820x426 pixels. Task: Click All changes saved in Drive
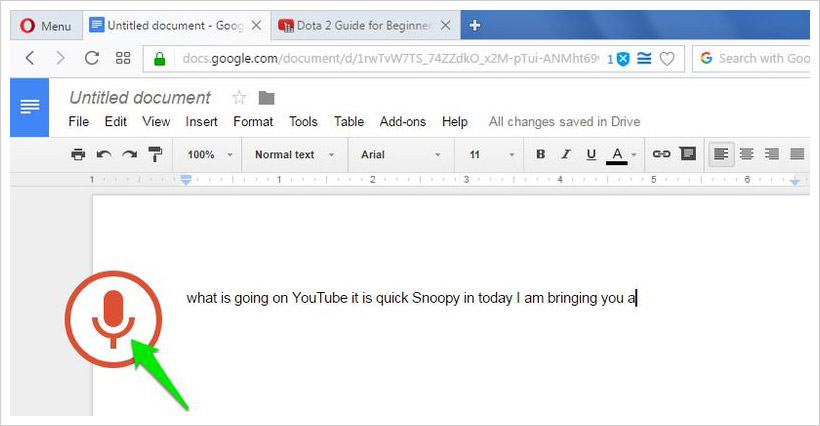point(564,122)
